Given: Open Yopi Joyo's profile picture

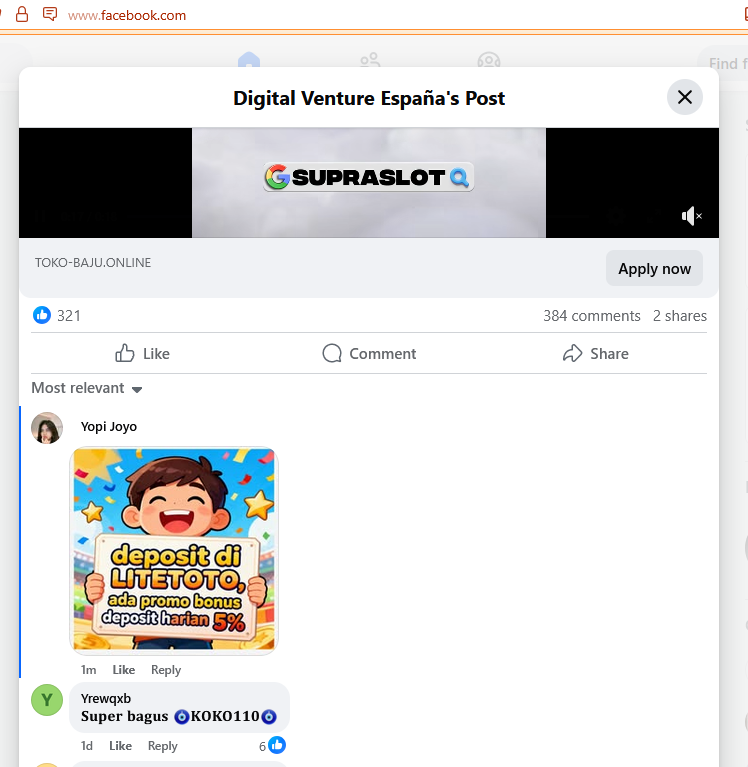Looking at the screenshot, I should (47, 428).
